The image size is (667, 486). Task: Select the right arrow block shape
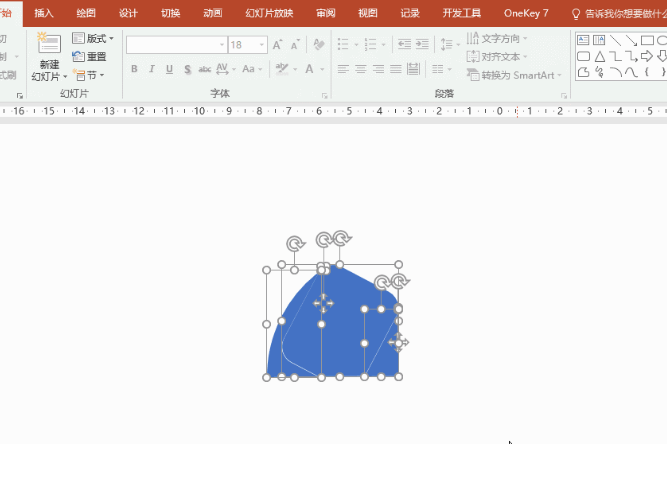point(647,56)
